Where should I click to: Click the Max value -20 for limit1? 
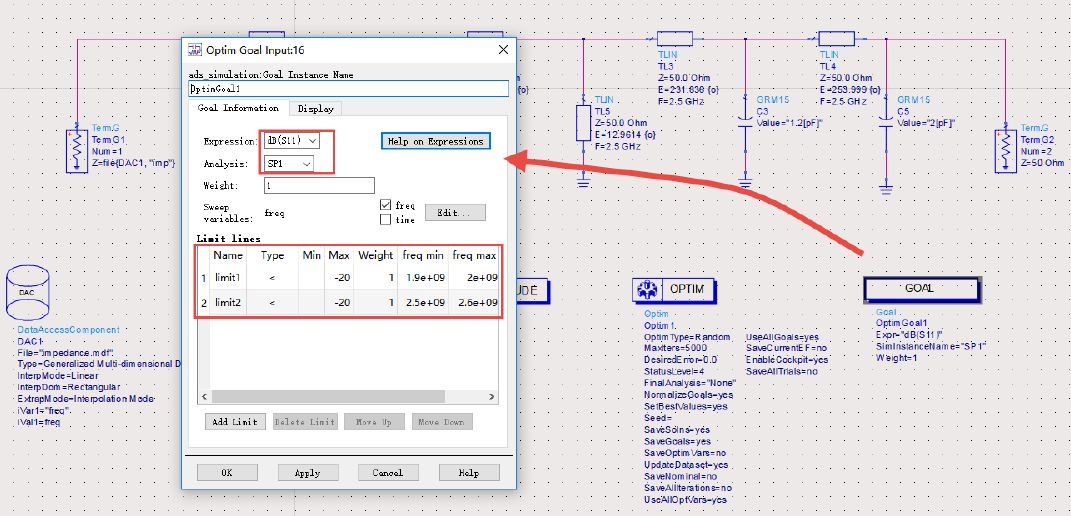pos(339,278)
